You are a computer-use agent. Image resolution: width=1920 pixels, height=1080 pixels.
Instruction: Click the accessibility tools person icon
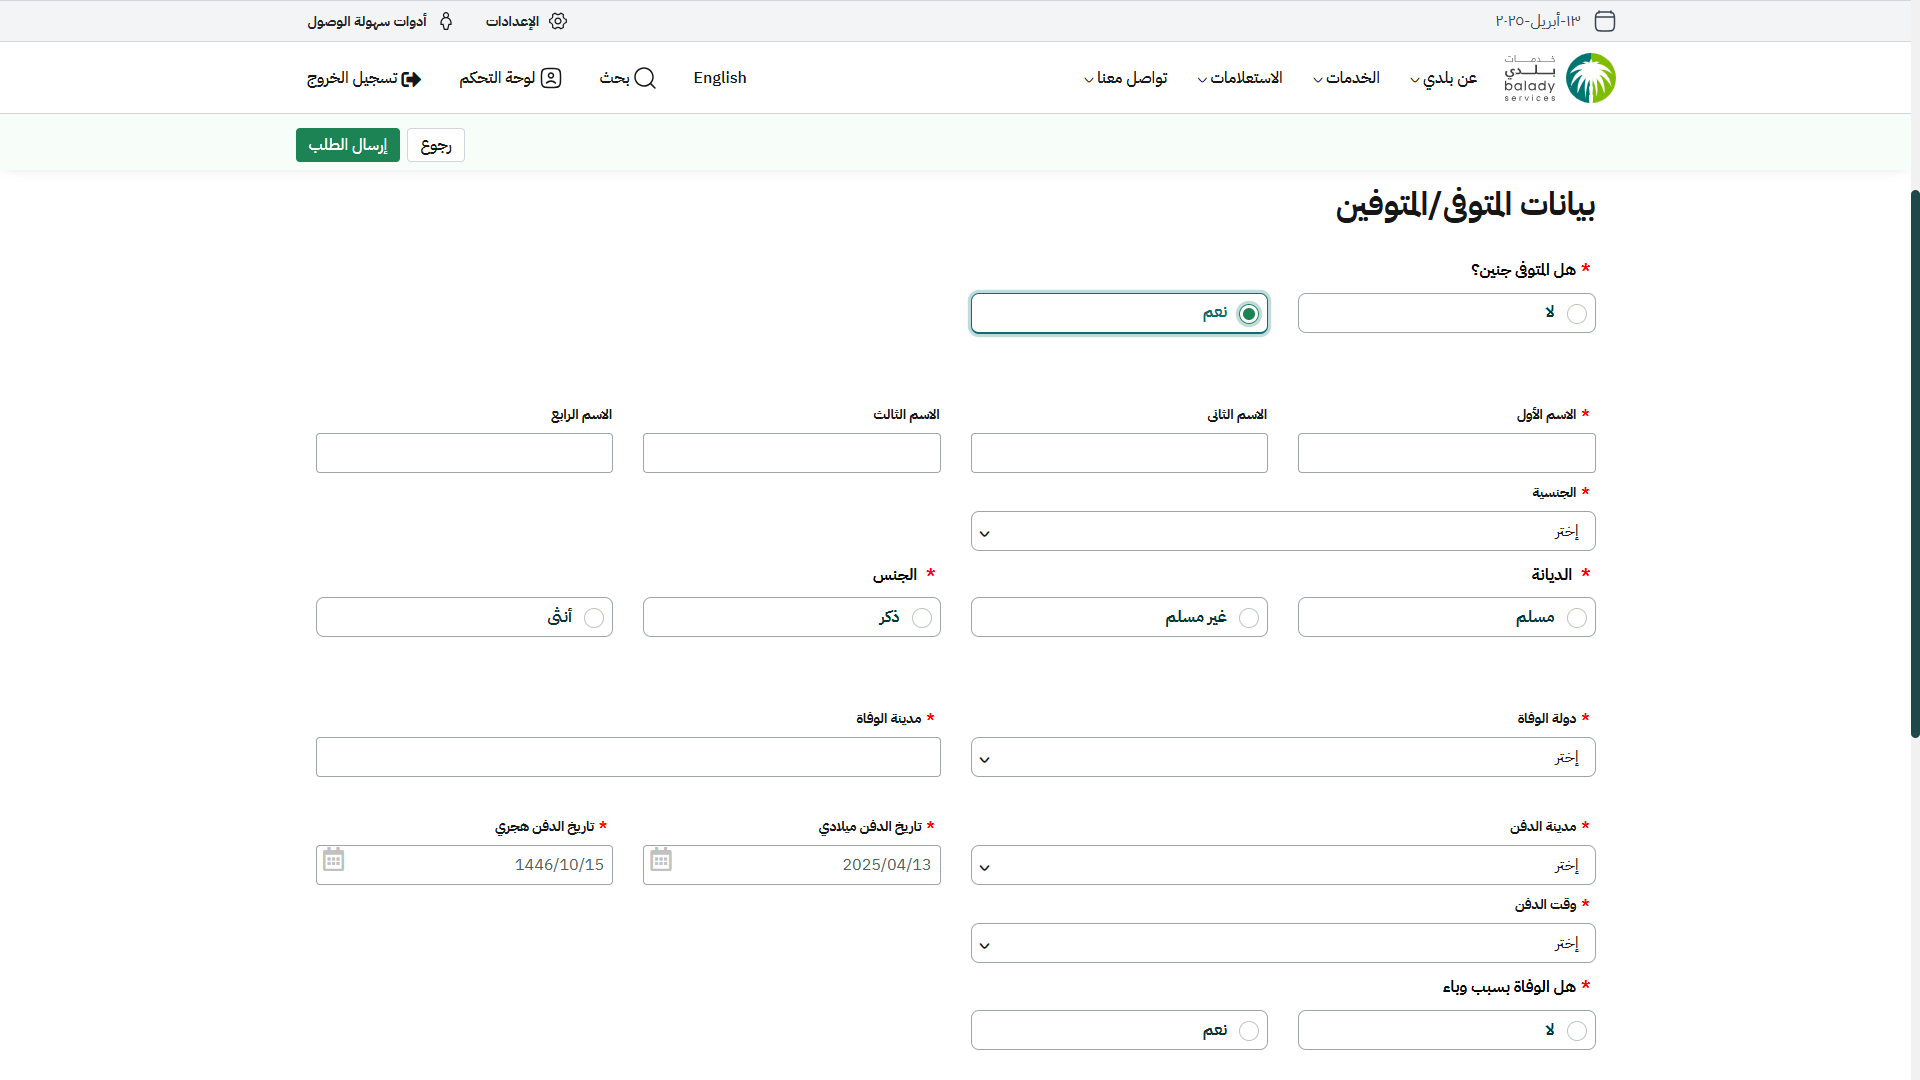click(x=446, y=21)
